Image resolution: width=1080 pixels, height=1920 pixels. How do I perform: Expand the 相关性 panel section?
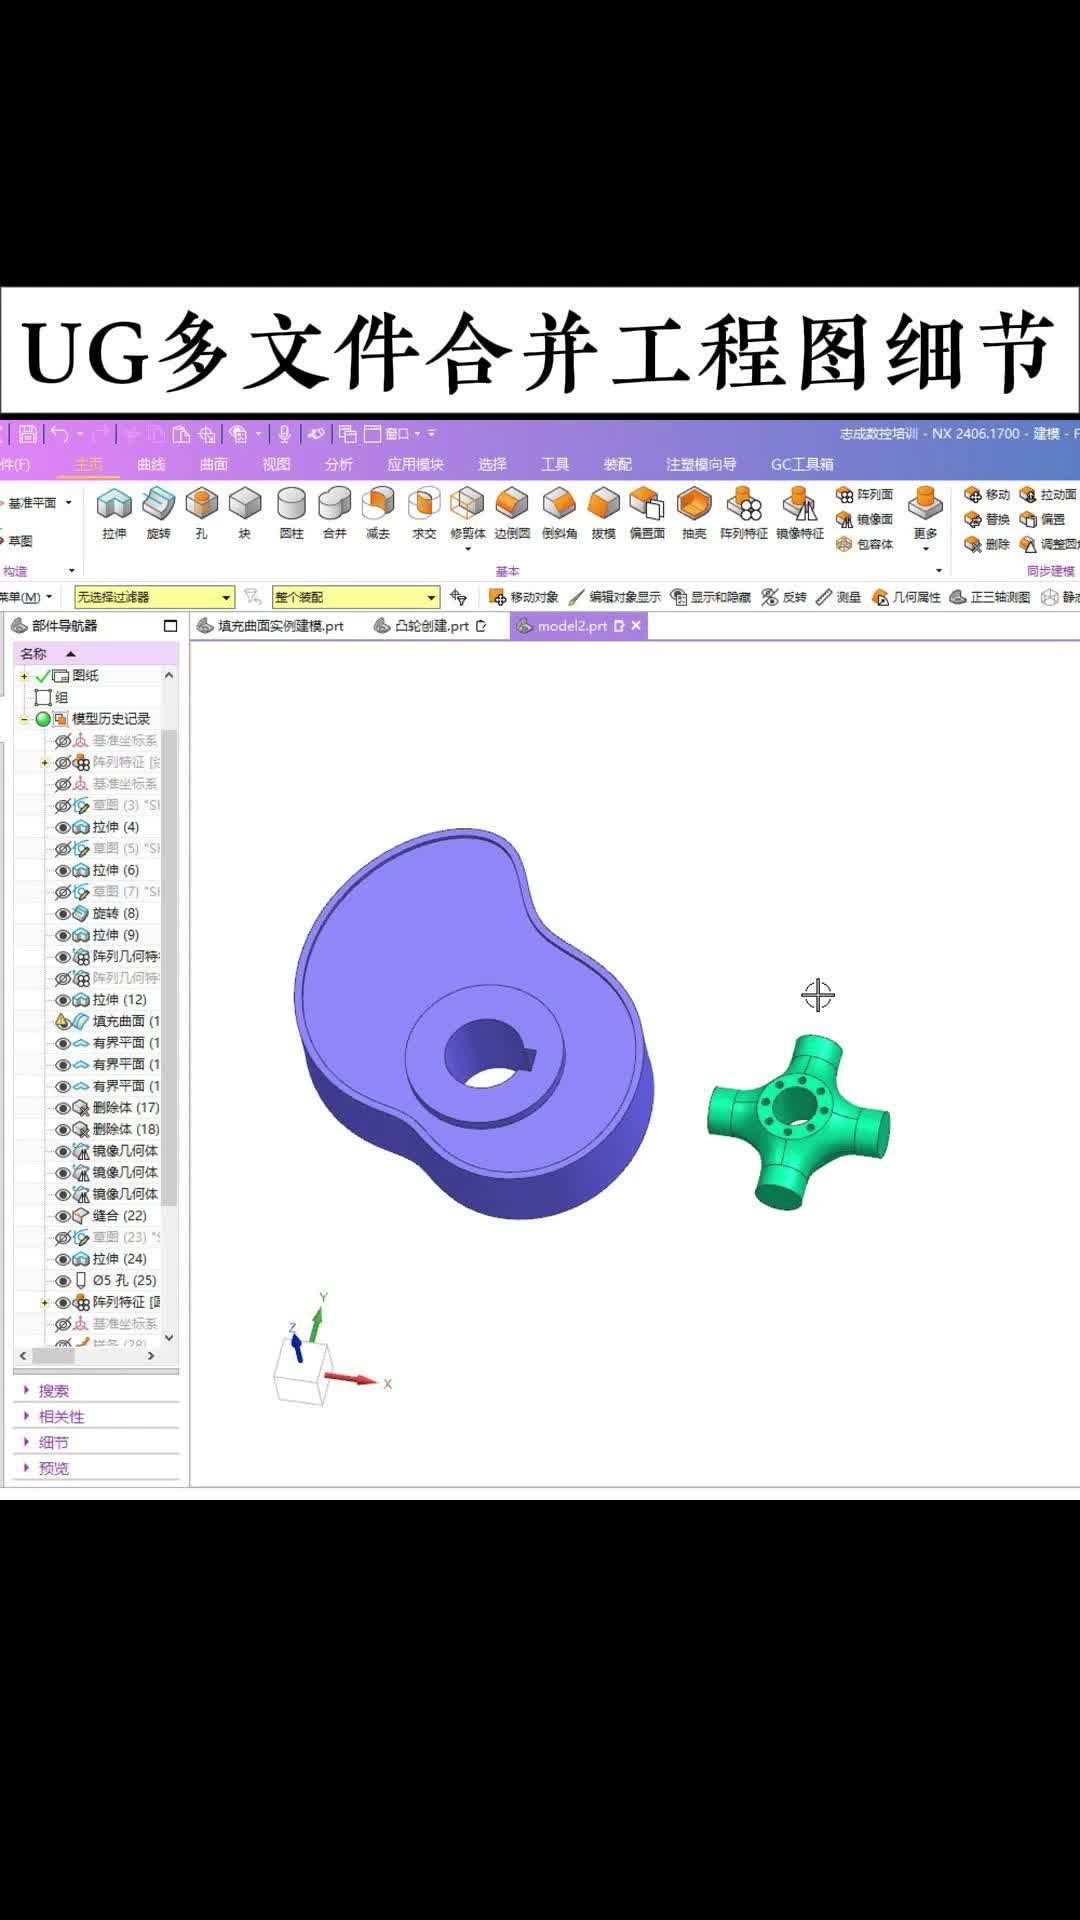point(61,1416)
